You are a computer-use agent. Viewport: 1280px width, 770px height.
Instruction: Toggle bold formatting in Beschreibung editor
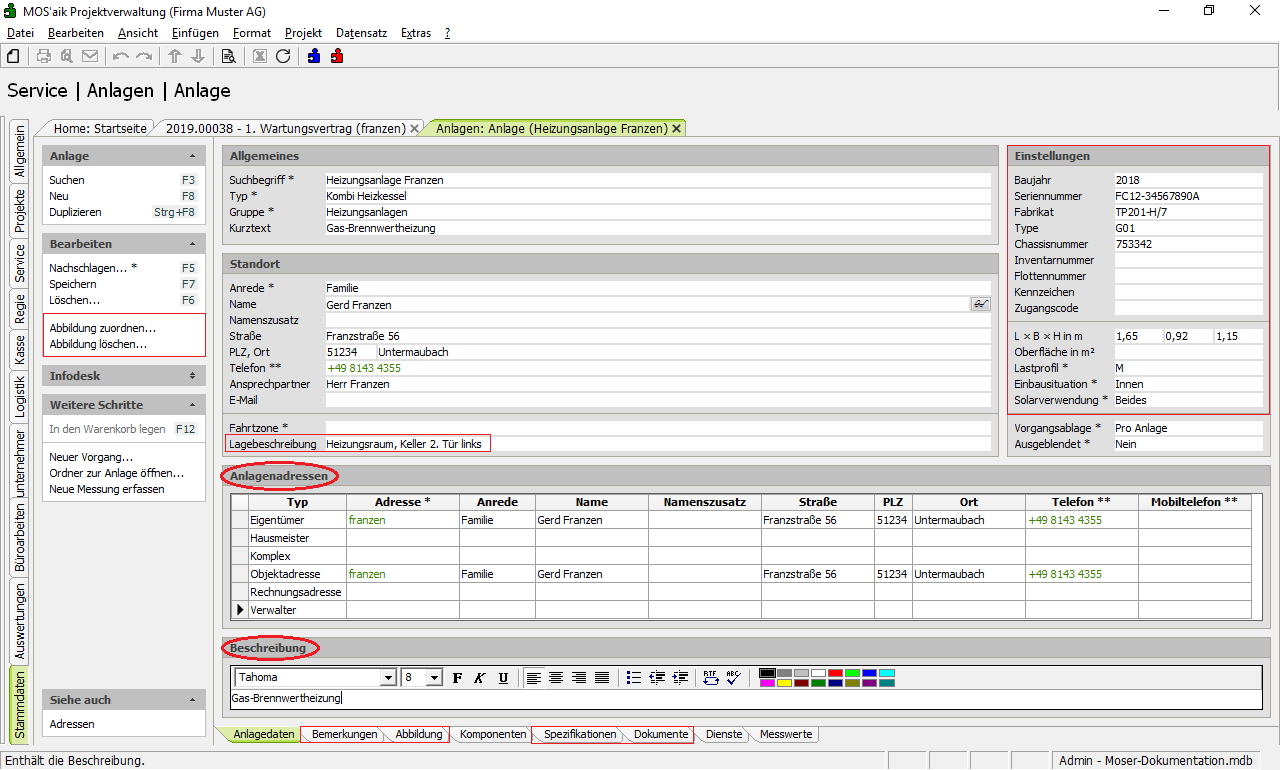pos(458,677)
